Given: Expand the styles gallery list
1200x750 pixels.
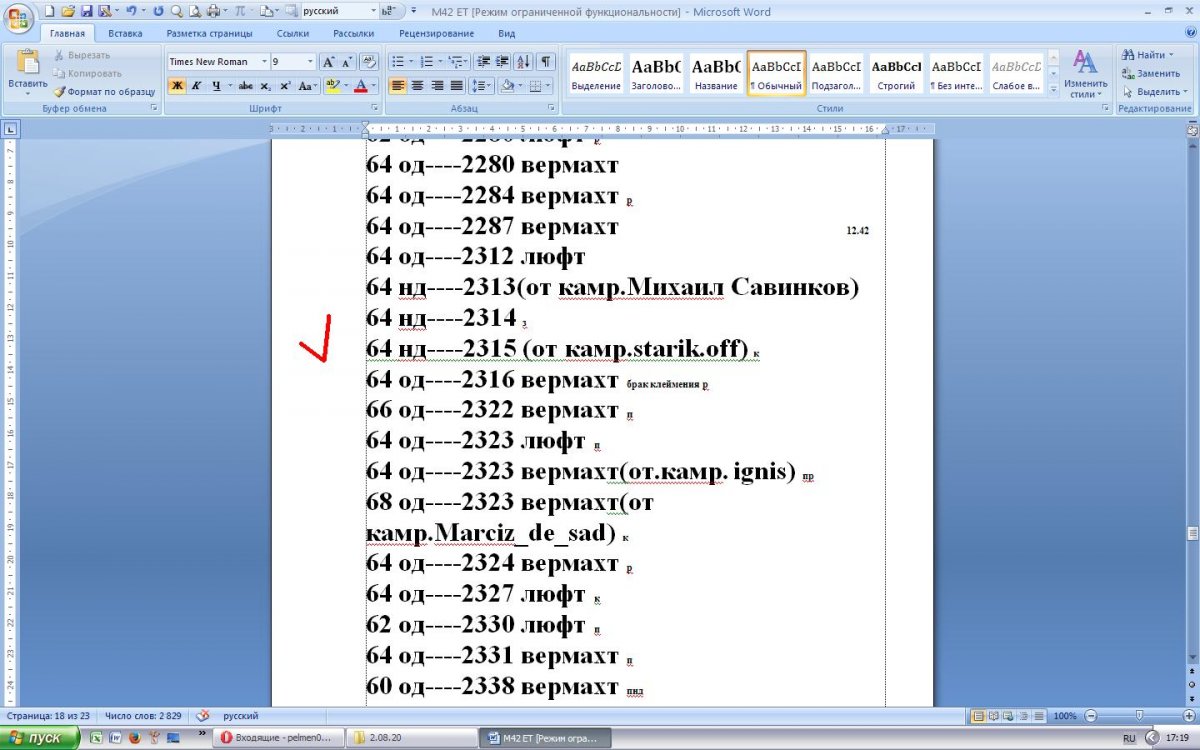Looking at the screenshot, I should tap(1051, 88).
